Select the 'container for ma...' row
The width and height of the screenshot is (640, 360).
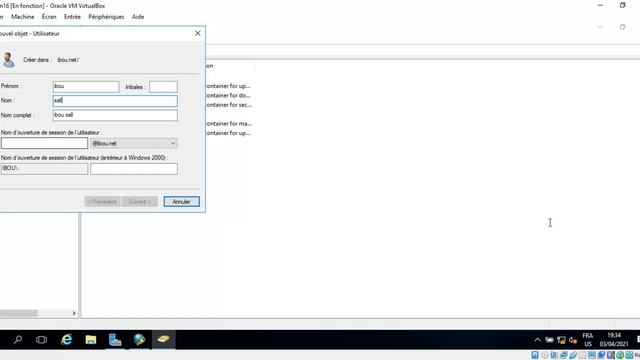click(229, 123)
